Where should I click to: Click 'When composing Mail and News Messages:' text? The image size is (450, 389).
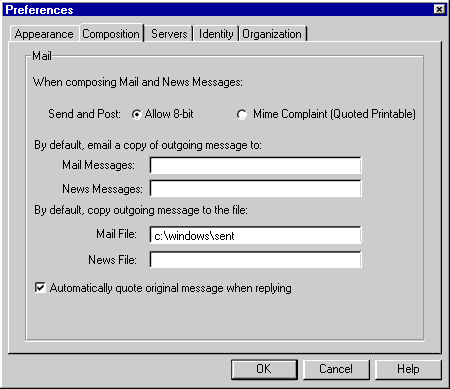138,82
